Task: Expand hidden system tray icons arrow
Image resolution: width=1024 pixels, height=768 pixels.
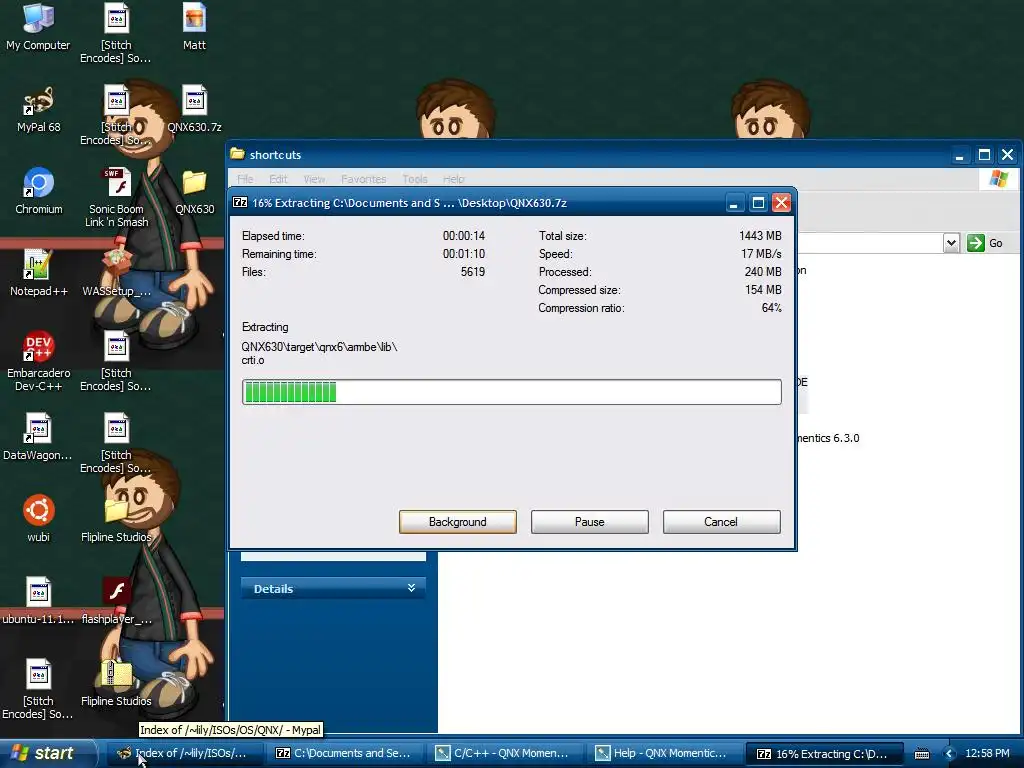Action: (x=949, y=754)
